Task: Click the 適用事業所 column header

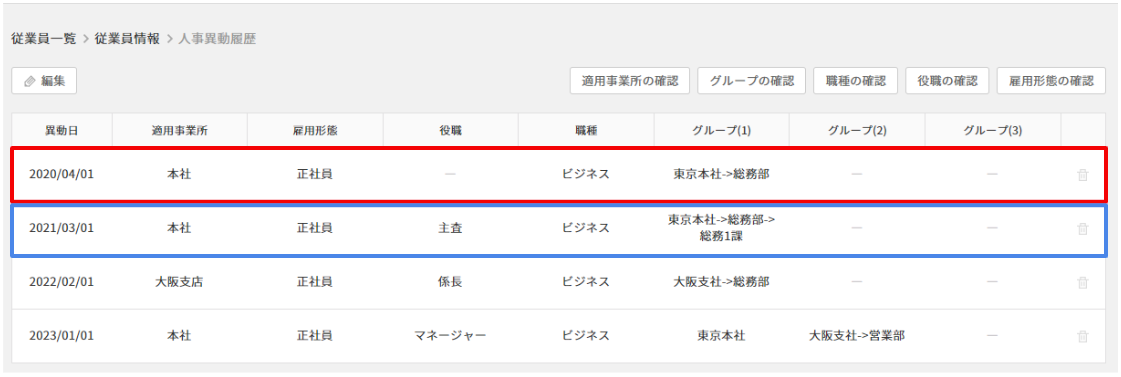Action: tap(179, 130)
